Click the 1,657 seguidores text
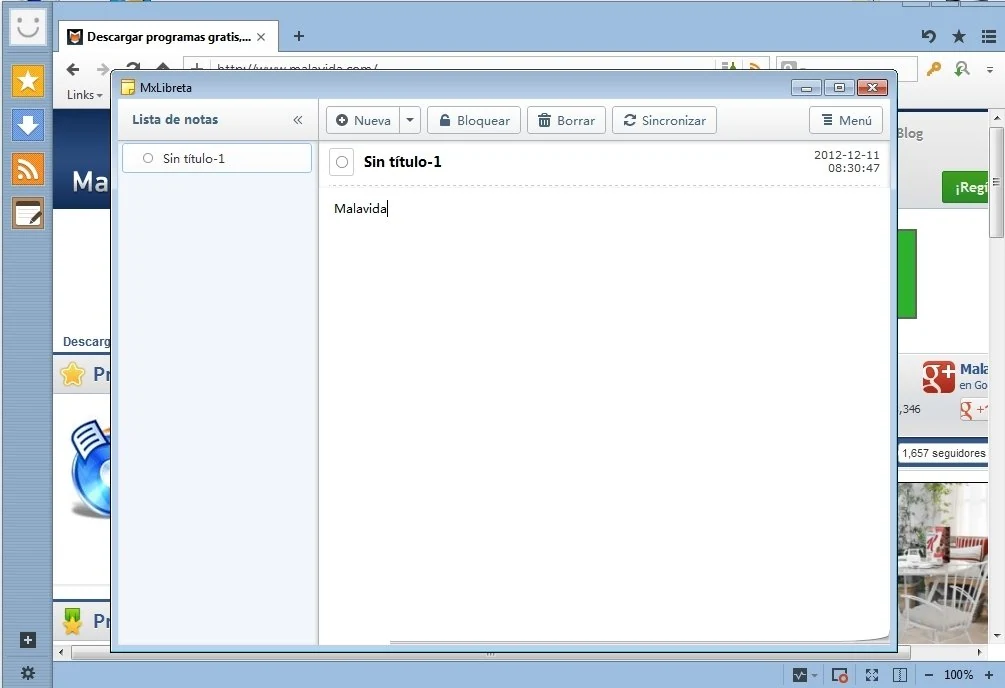This screenshot has height=688, width=1005. pos(943,453)
